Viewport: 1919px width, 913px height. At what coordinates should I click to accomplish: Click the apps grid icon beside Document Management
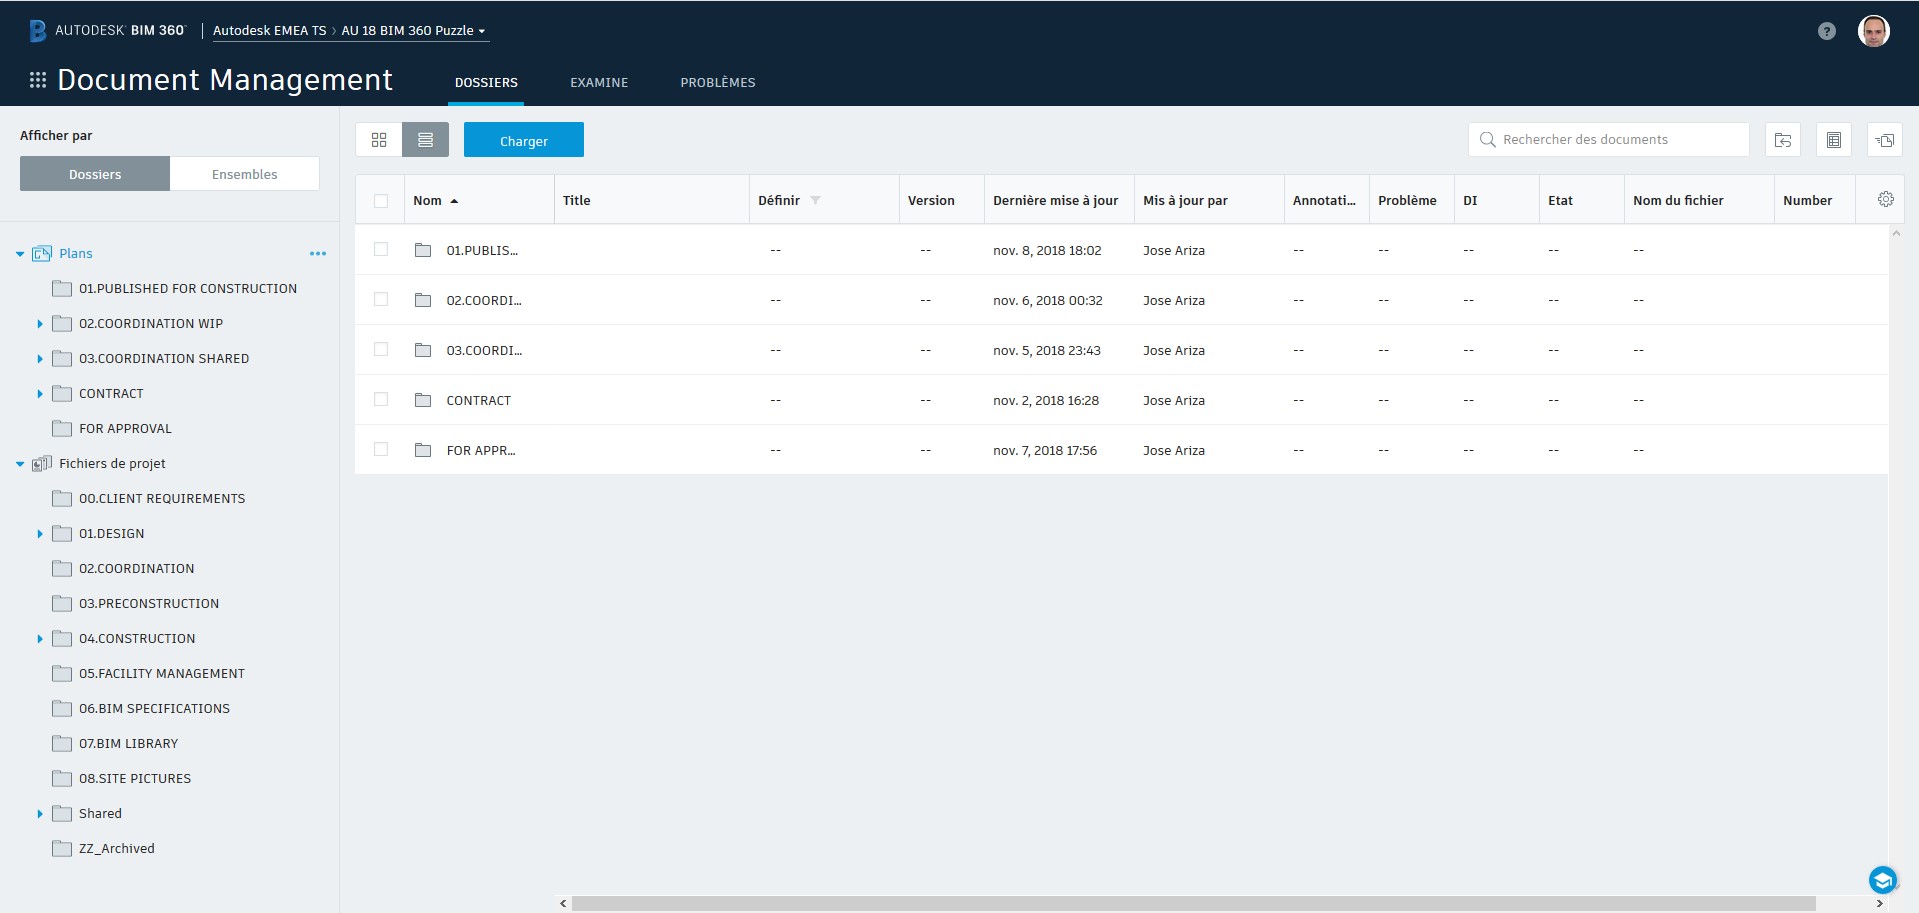(37, 79)
